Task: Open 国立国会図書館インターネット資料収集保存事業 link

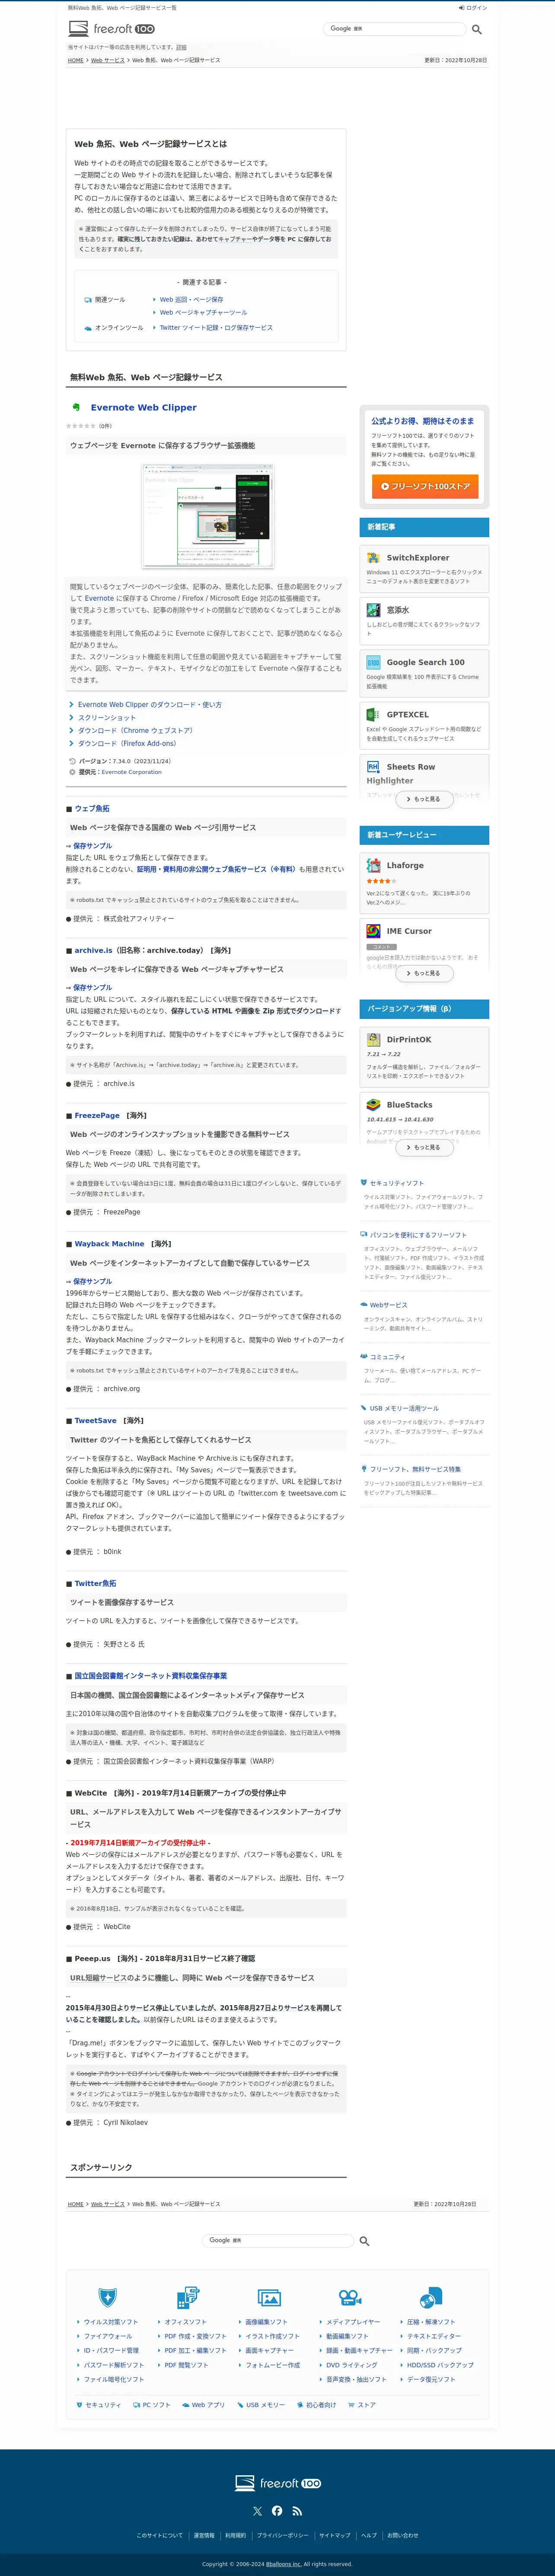Action: coord(151,1676)
